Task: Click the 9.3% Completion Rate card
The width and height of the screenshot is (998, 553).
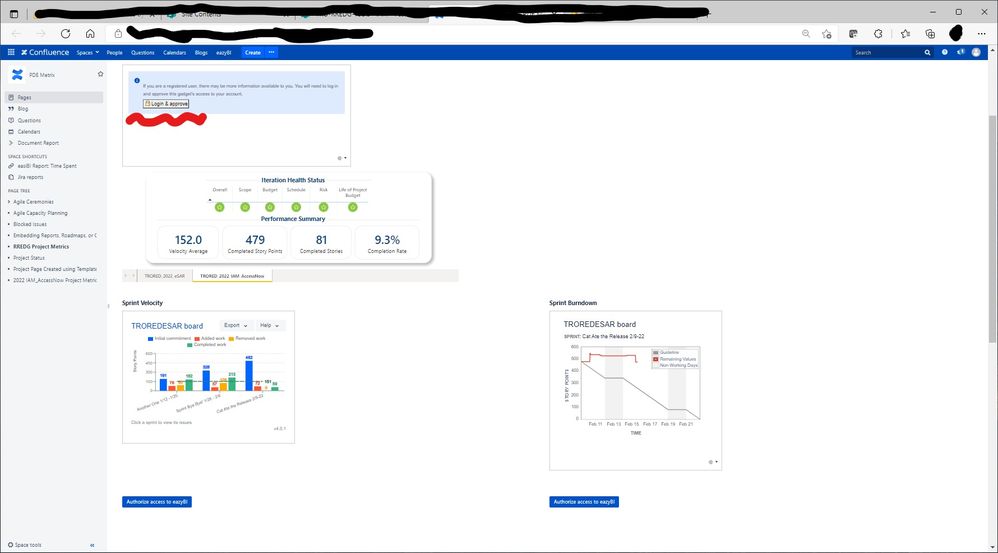Action: click(x=387, y=243)
